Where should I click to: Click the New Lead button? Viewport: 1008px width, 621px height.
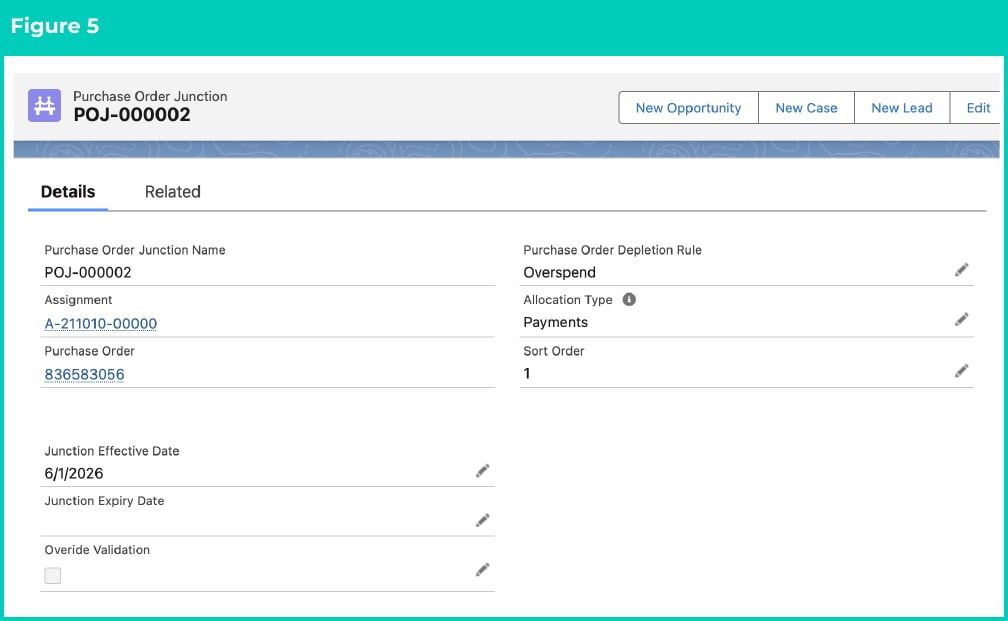pyautogui.click(x=901, y=108)
